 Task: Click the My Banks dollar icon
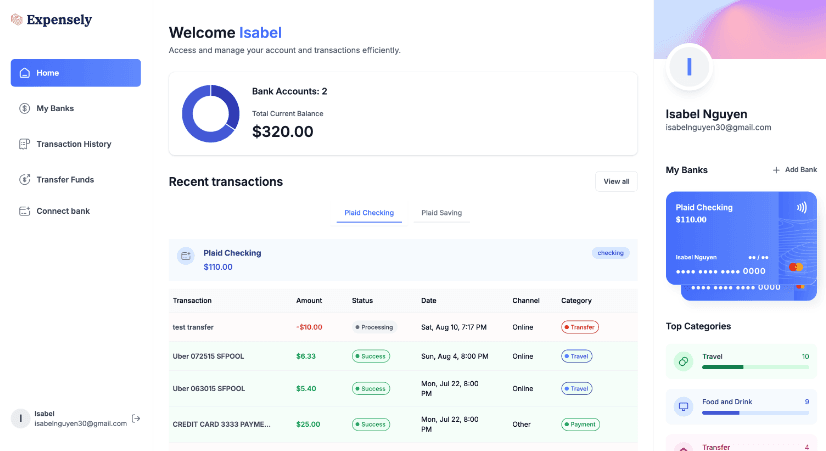tap(24, 109)
